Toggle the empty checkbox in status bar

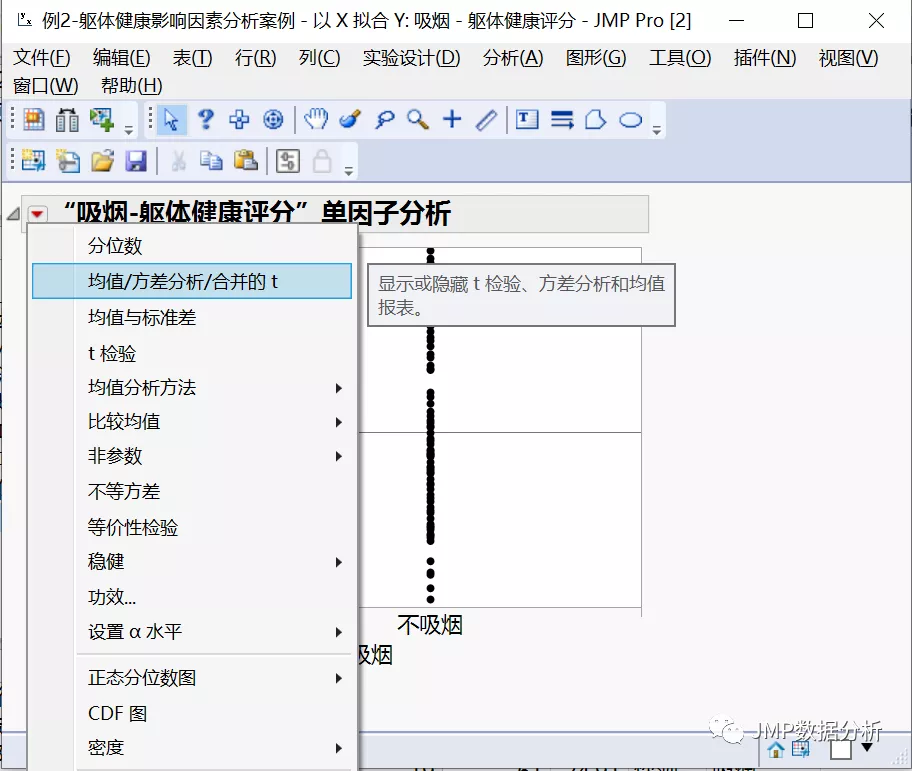[x=841, y=749]
